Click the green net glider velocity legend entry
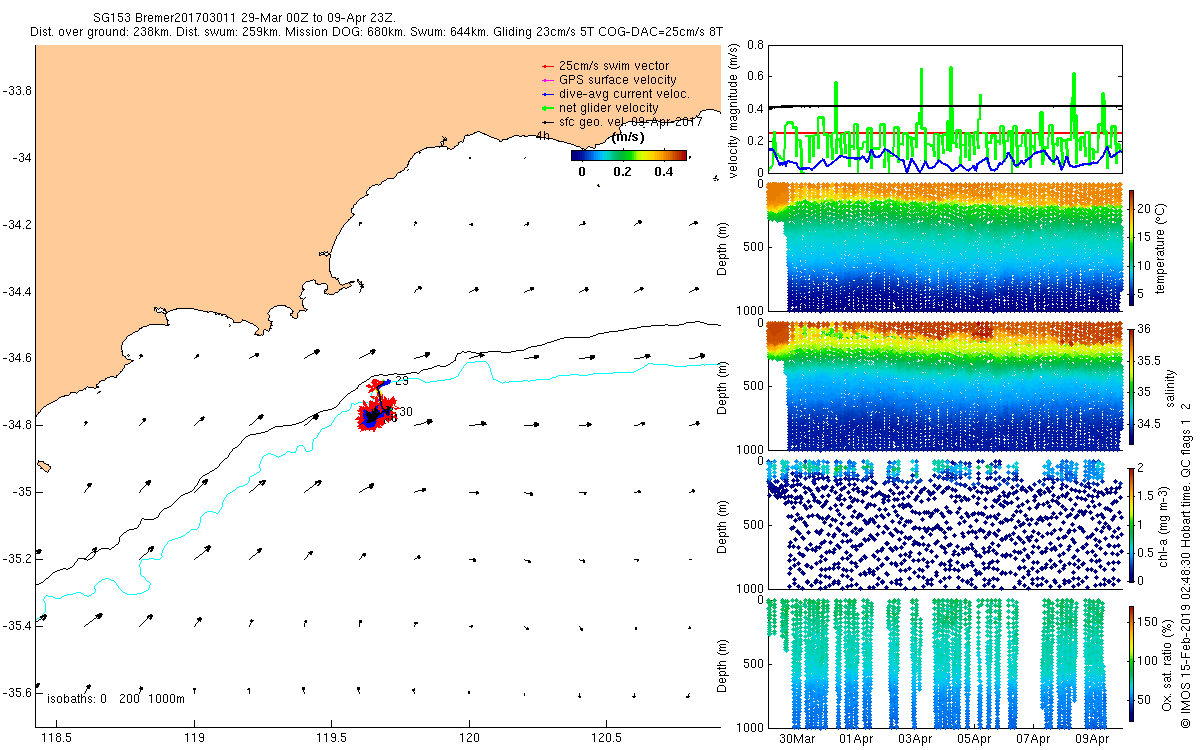 click(599, 108)
